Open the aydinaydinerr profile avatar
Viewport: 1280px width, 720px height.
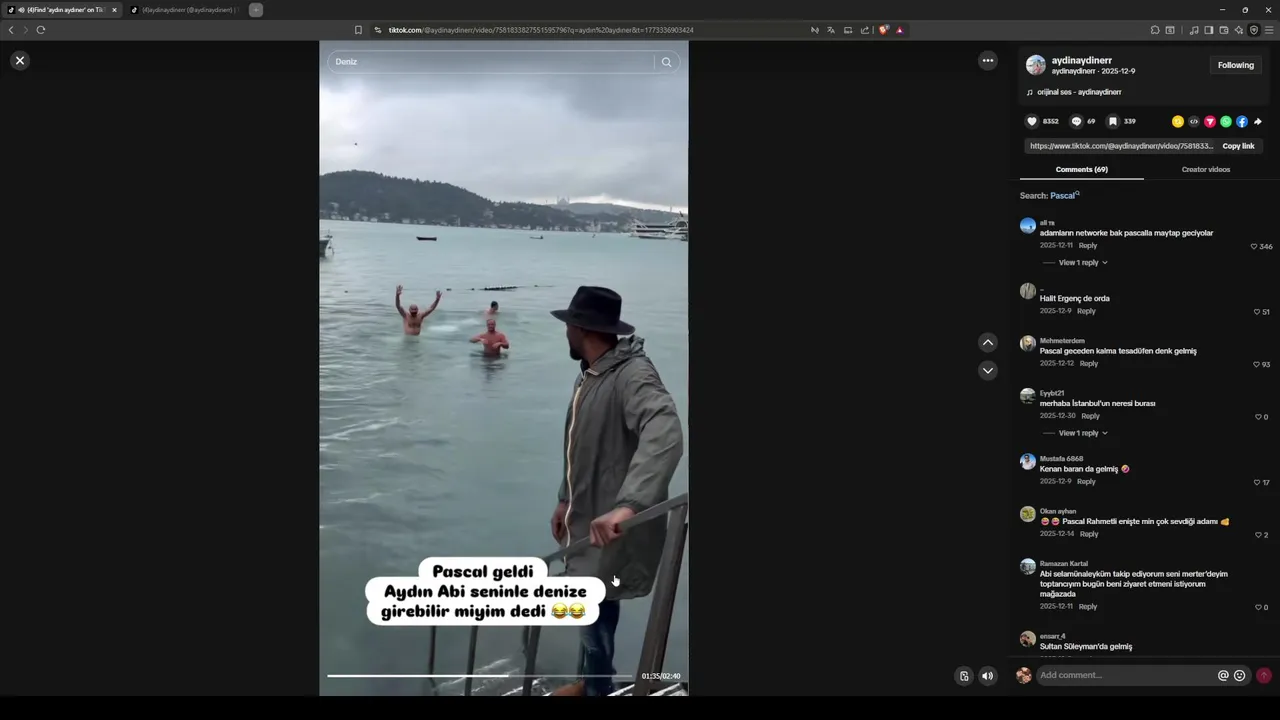pos(1036,65)
